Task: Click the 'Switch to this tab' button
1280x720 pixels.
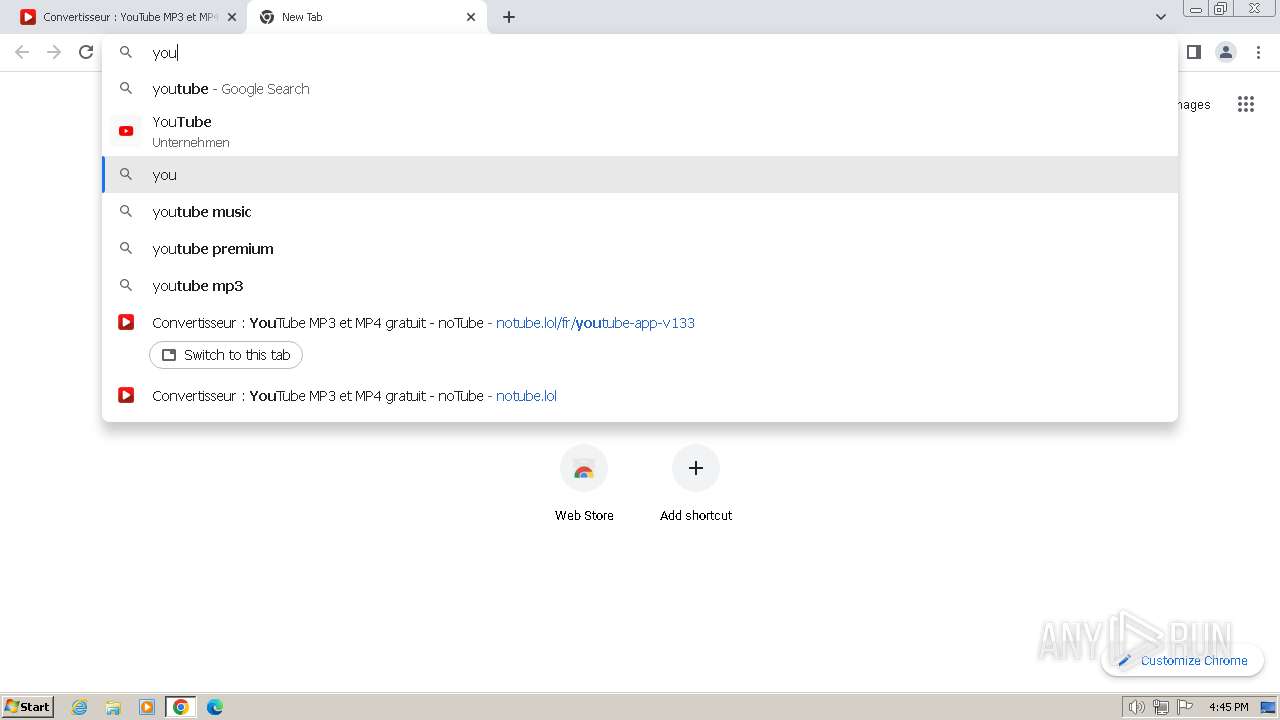Action: (x=226, y=355)
